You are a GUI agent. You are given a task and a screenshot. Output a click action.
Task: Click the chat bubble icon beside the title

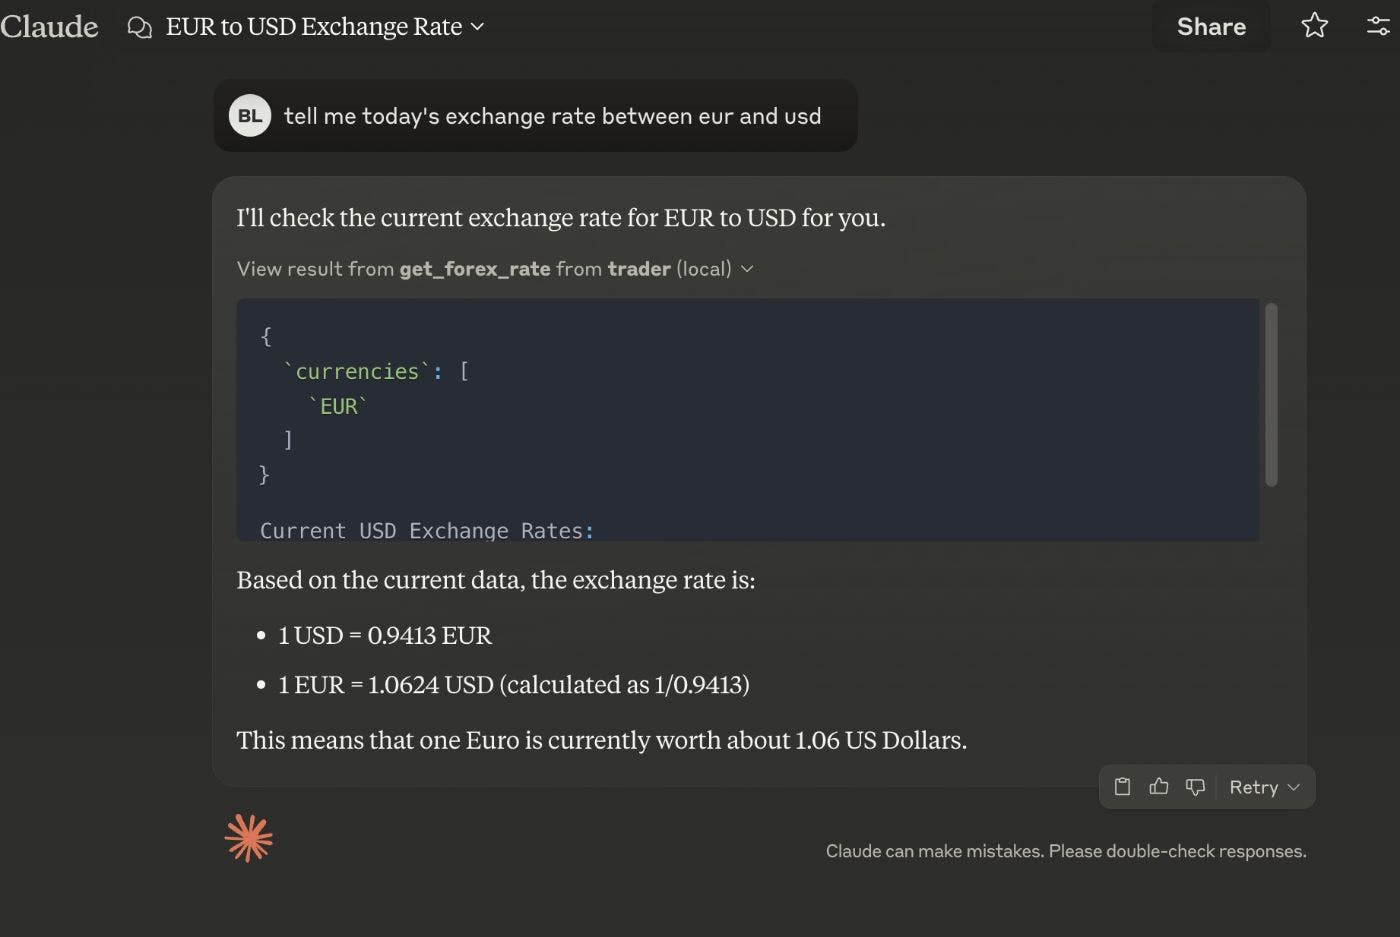point(140,27)
